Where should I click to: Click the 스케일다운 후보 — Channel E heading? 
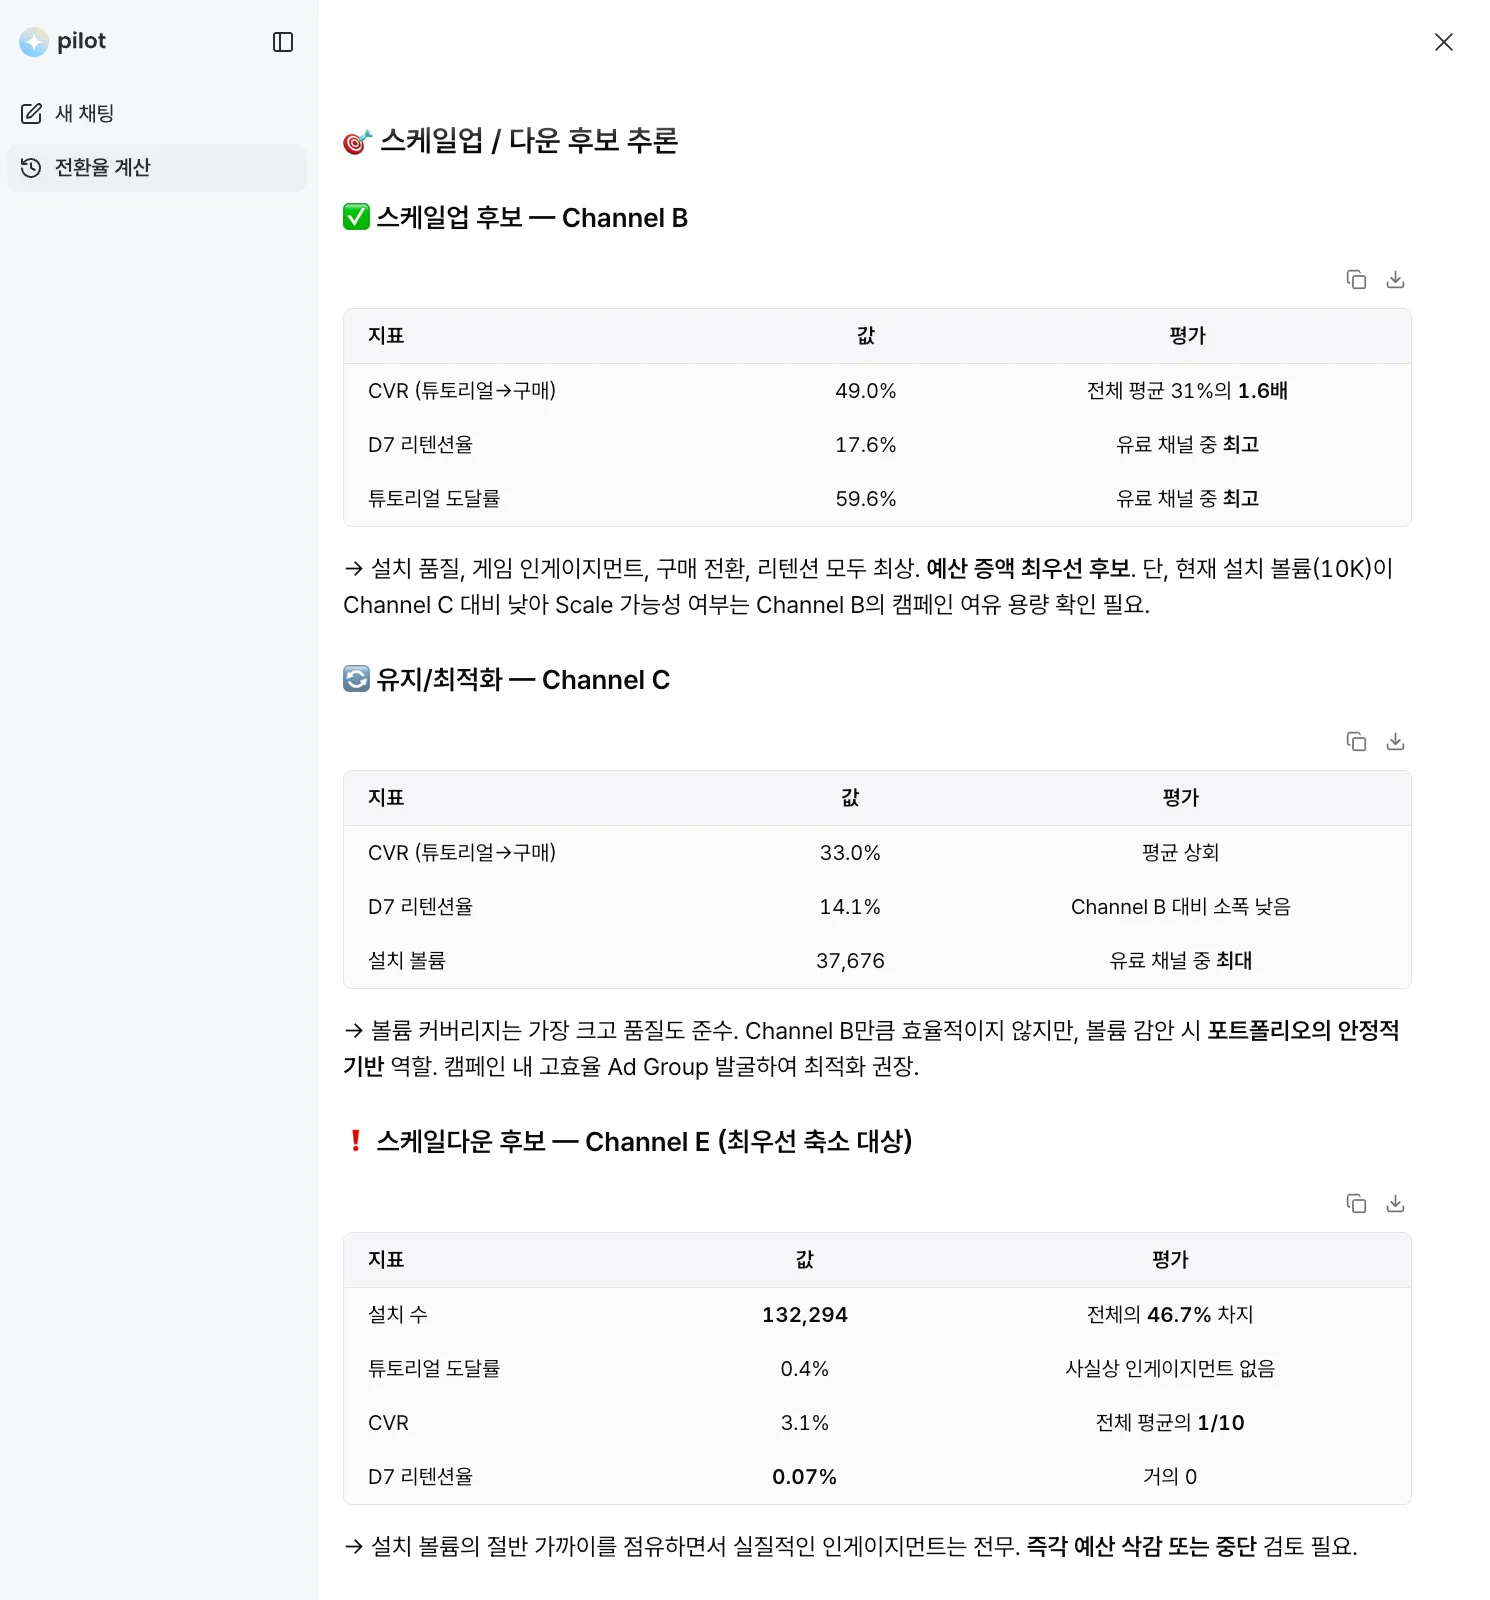point(643,1142)
